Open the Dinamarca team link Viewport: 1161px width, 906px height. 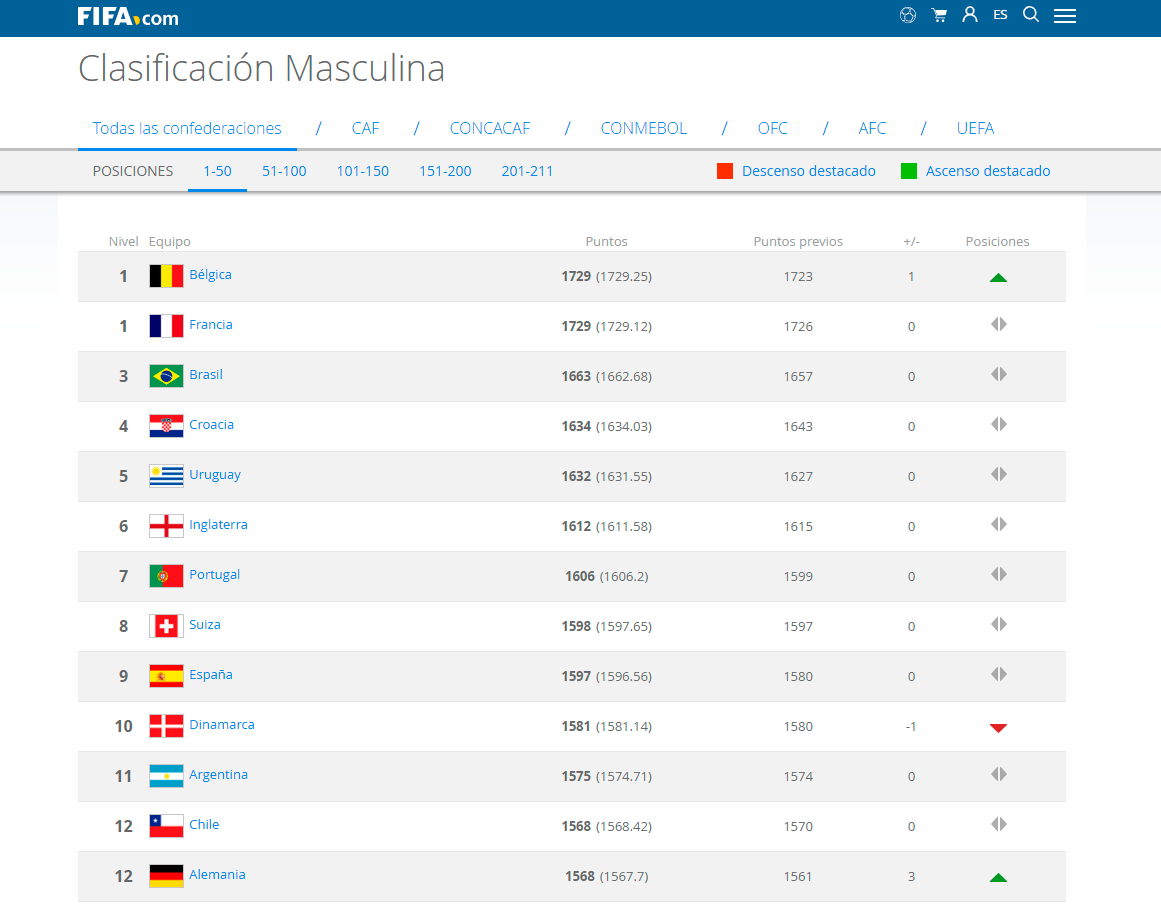(x=221, y=725)
